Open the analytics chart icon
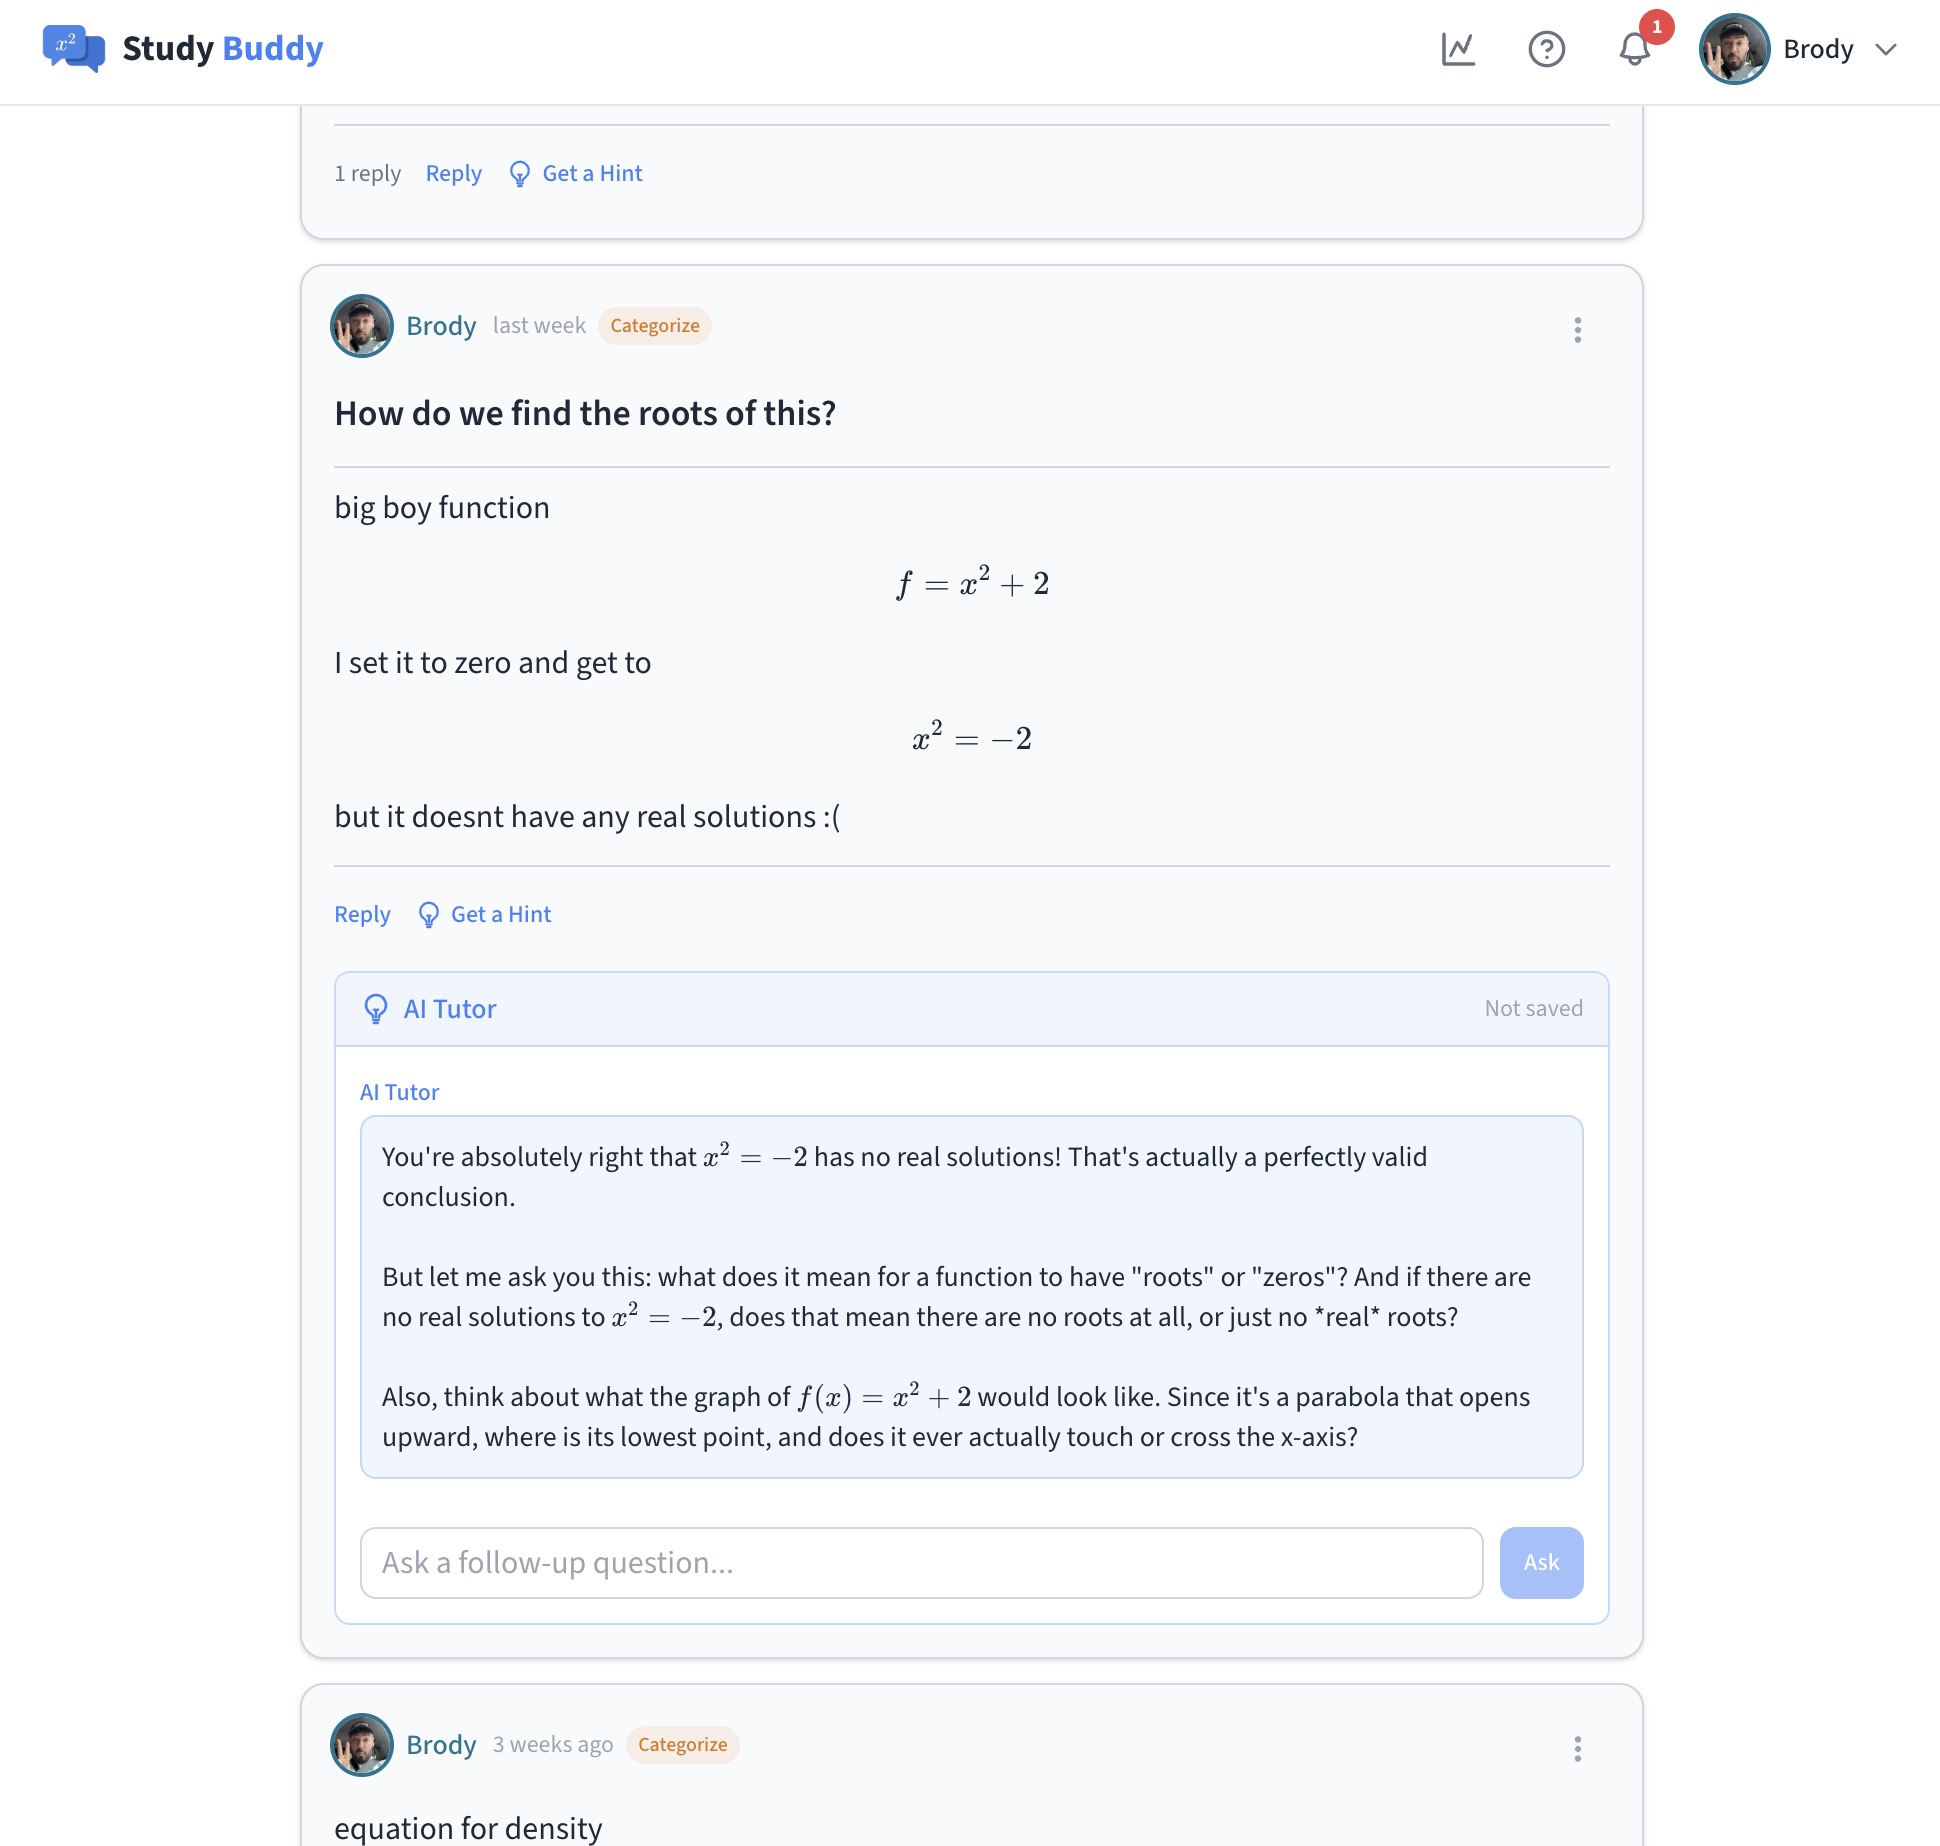The image size is (1940, 1846). tap(1458, 49)
